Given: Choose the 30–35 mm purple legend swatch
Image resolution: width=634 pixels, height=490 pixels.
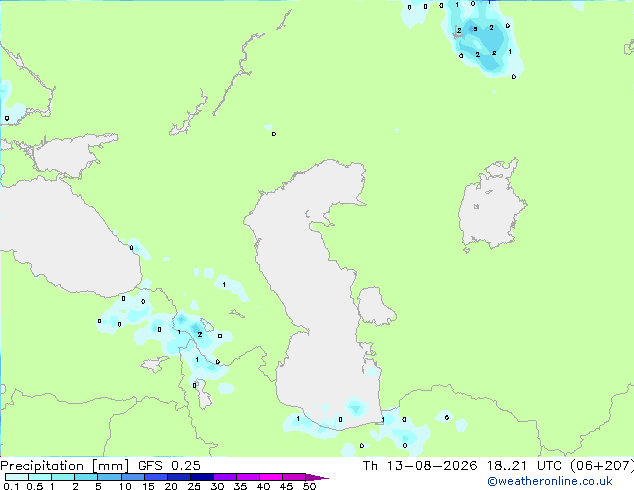Looking at the screenshot, I should (225, 477).
